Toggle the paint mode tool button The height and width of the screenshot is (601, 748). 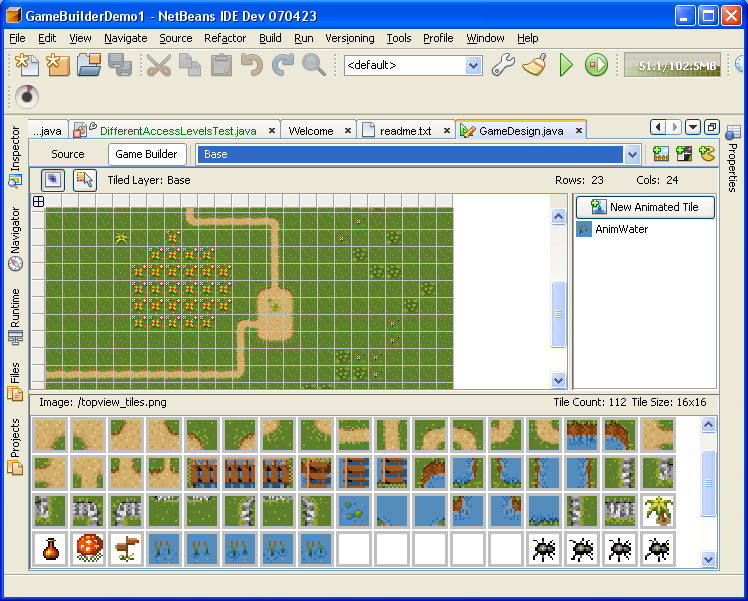[52, 180]
